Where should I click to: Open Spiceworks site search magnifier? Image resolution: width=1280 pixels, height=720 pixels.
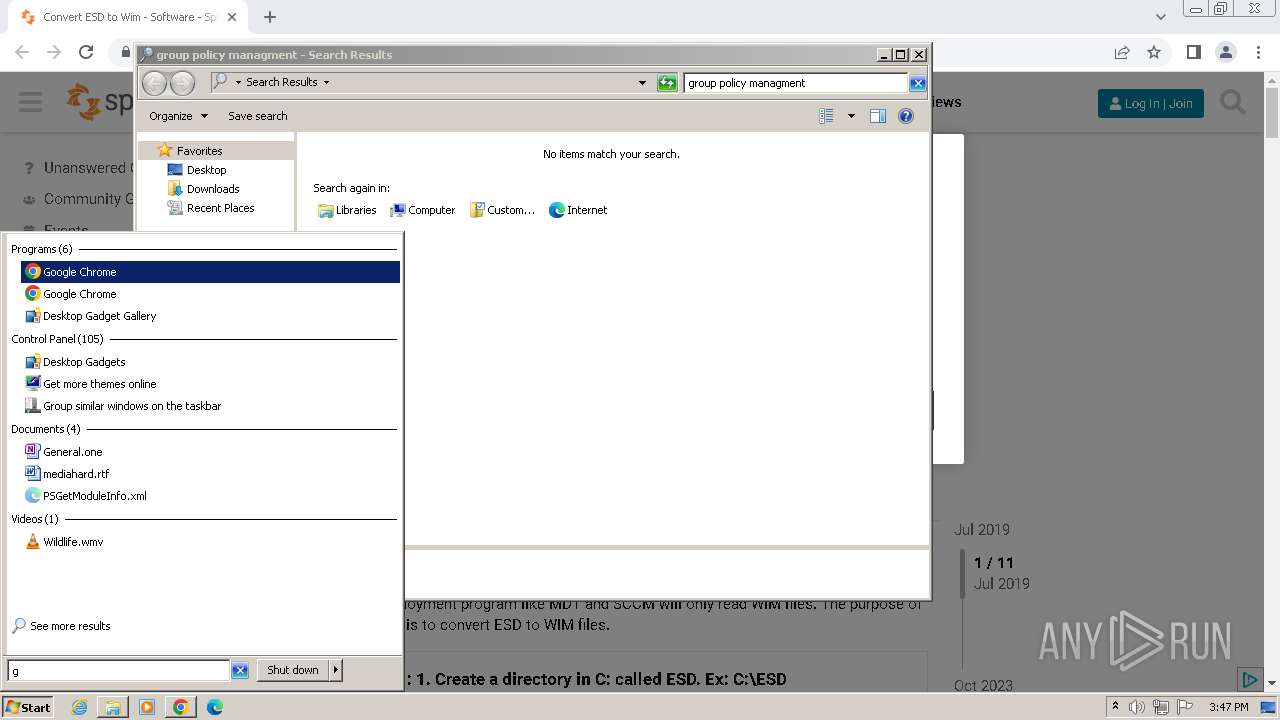[x=1233, y=102]
